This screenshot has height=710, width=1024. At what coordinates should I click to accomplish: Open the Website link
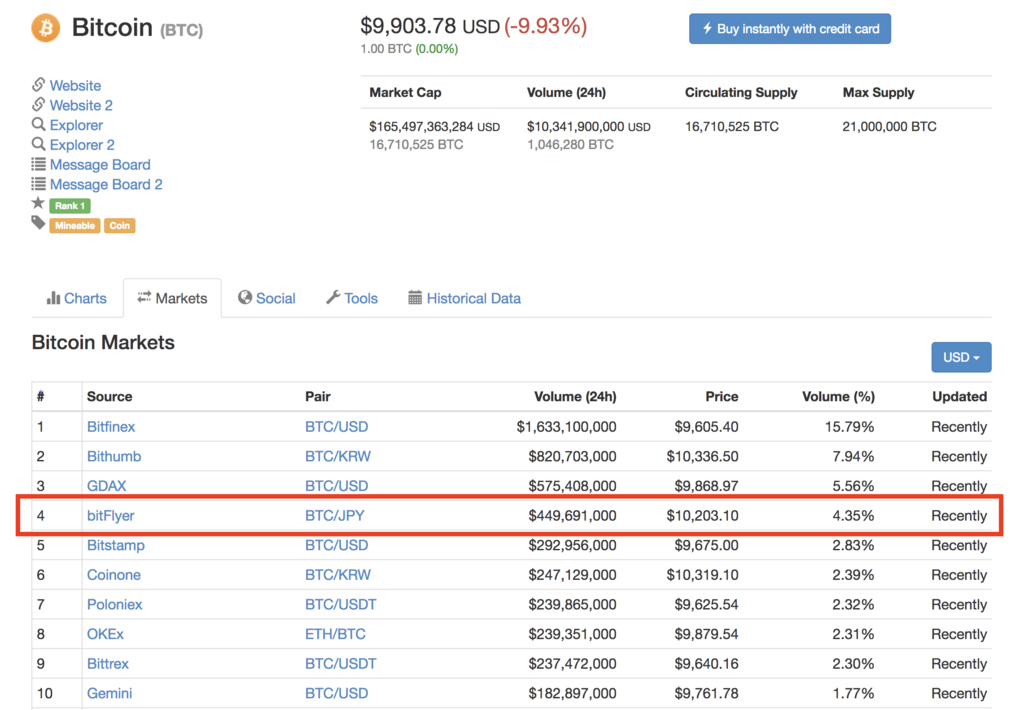tap(75, 86)
